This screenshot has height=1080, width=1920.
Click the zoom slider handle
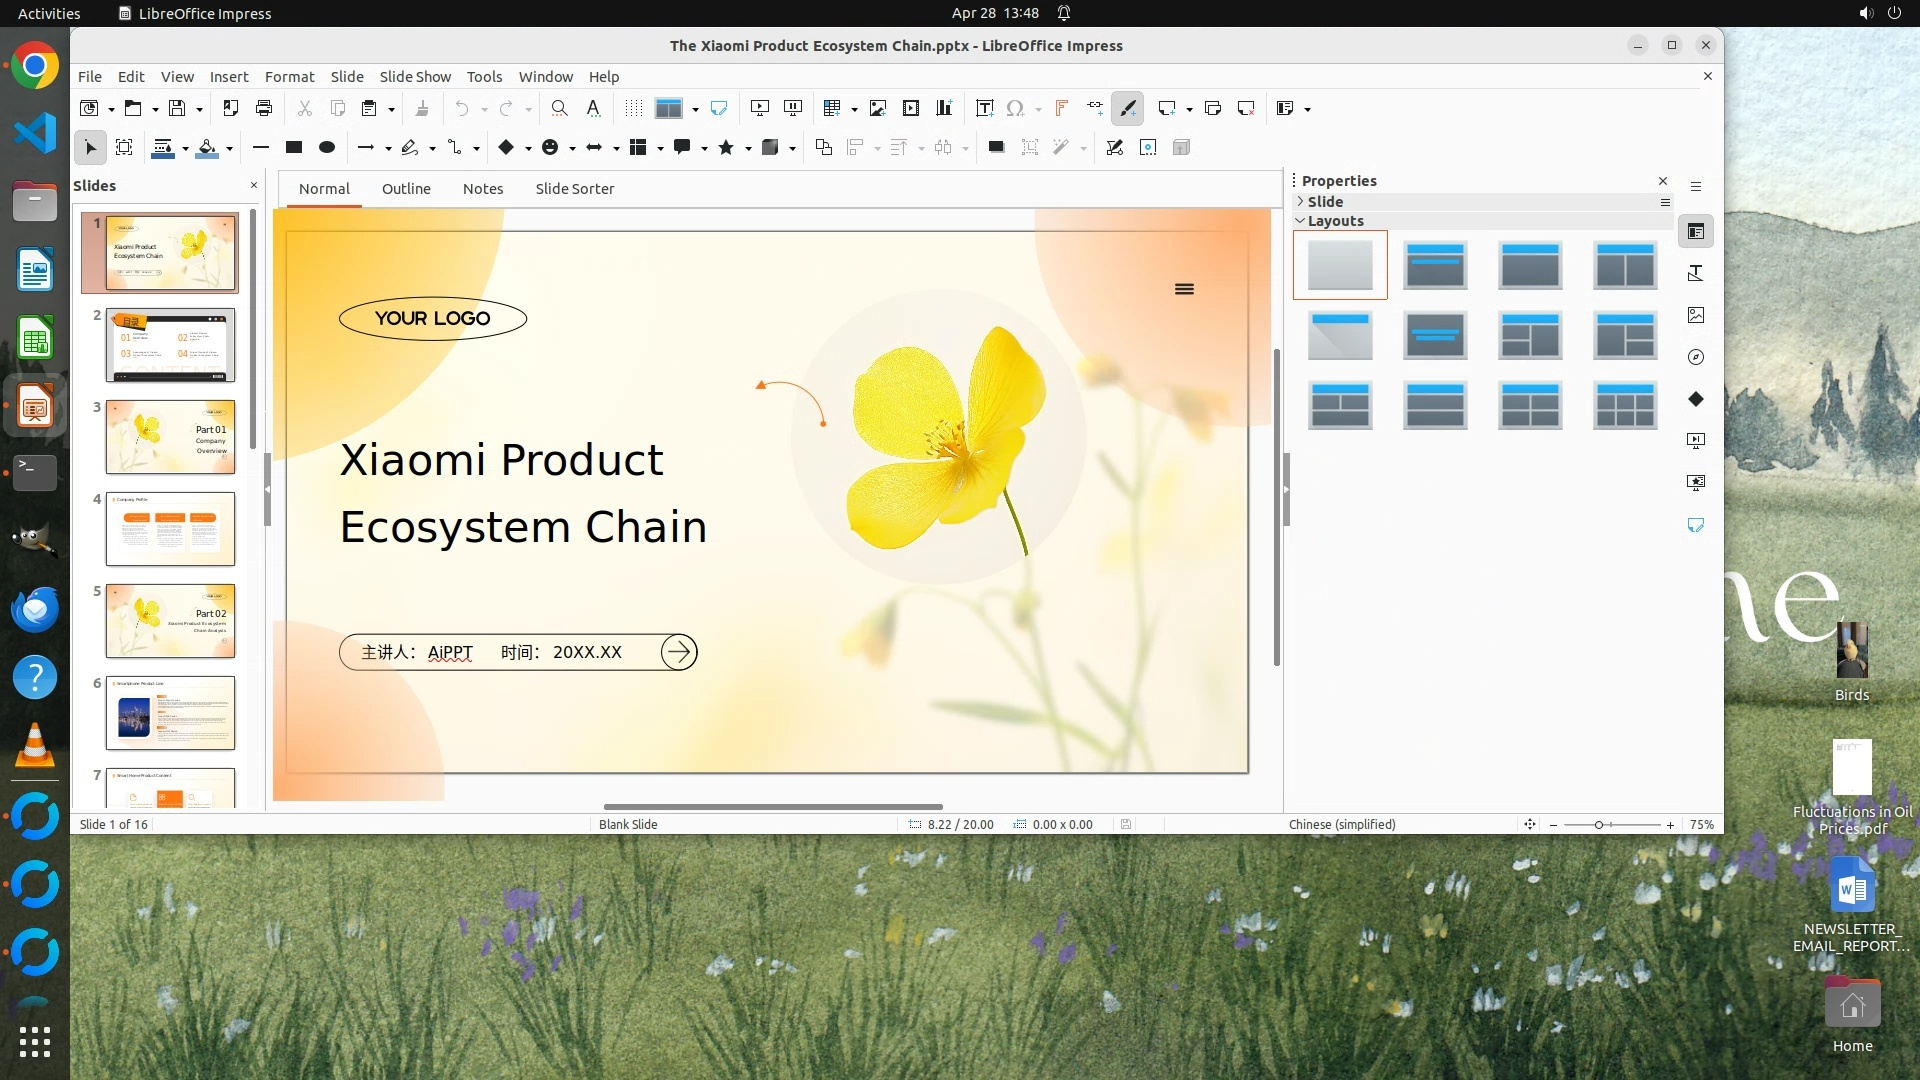[x=1599, y=824]
